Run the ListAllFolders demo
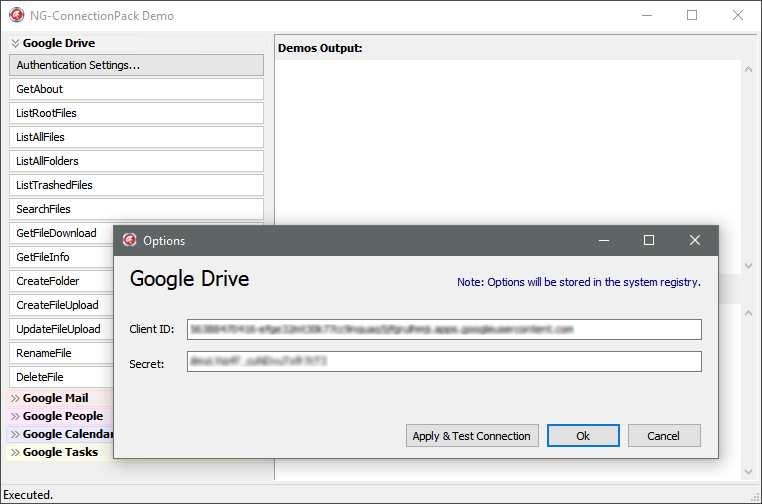762x504 pixels. (136, 161)
